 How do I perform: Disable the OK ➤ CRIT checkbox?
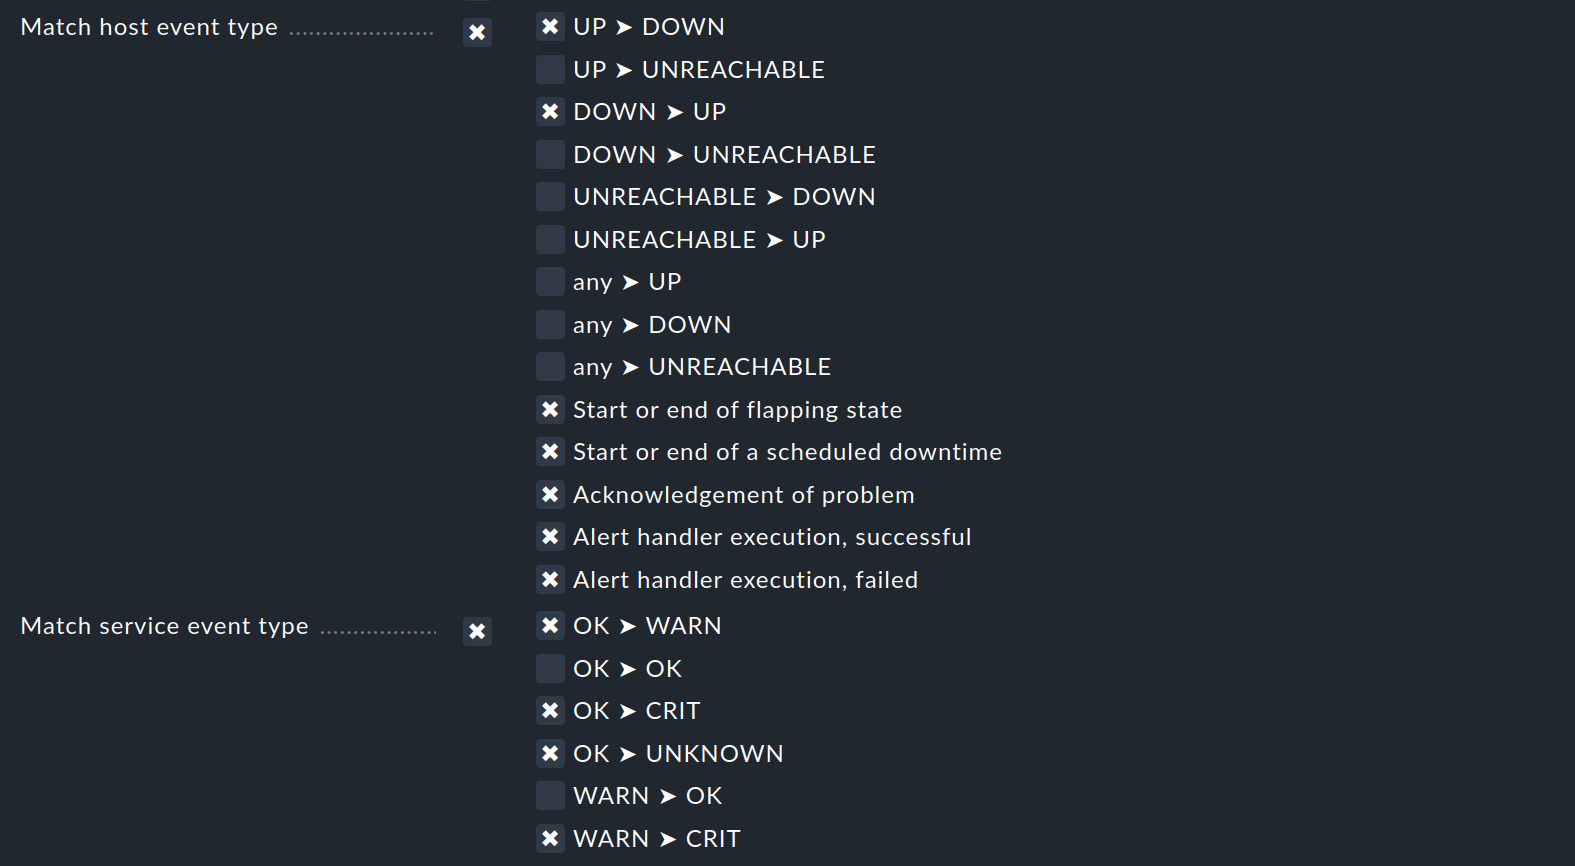551,710
